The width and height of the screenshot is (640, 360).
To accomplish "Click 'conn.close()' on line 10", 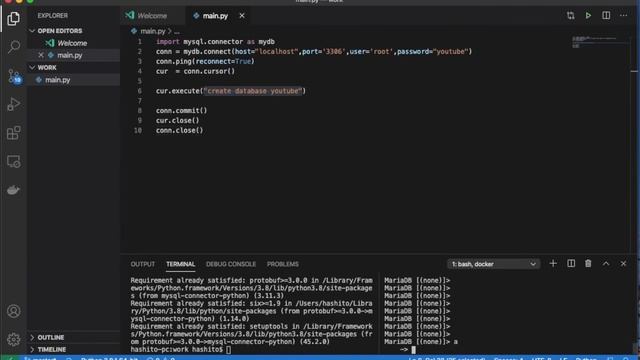I will (x=179, y=131).
